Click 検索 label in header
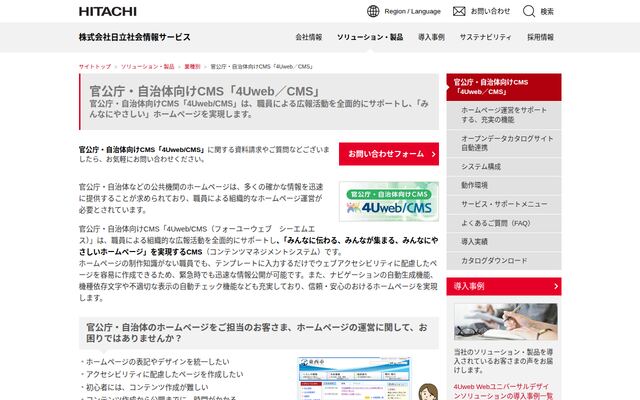Viewport: 640px width, 400px height. 547,11
